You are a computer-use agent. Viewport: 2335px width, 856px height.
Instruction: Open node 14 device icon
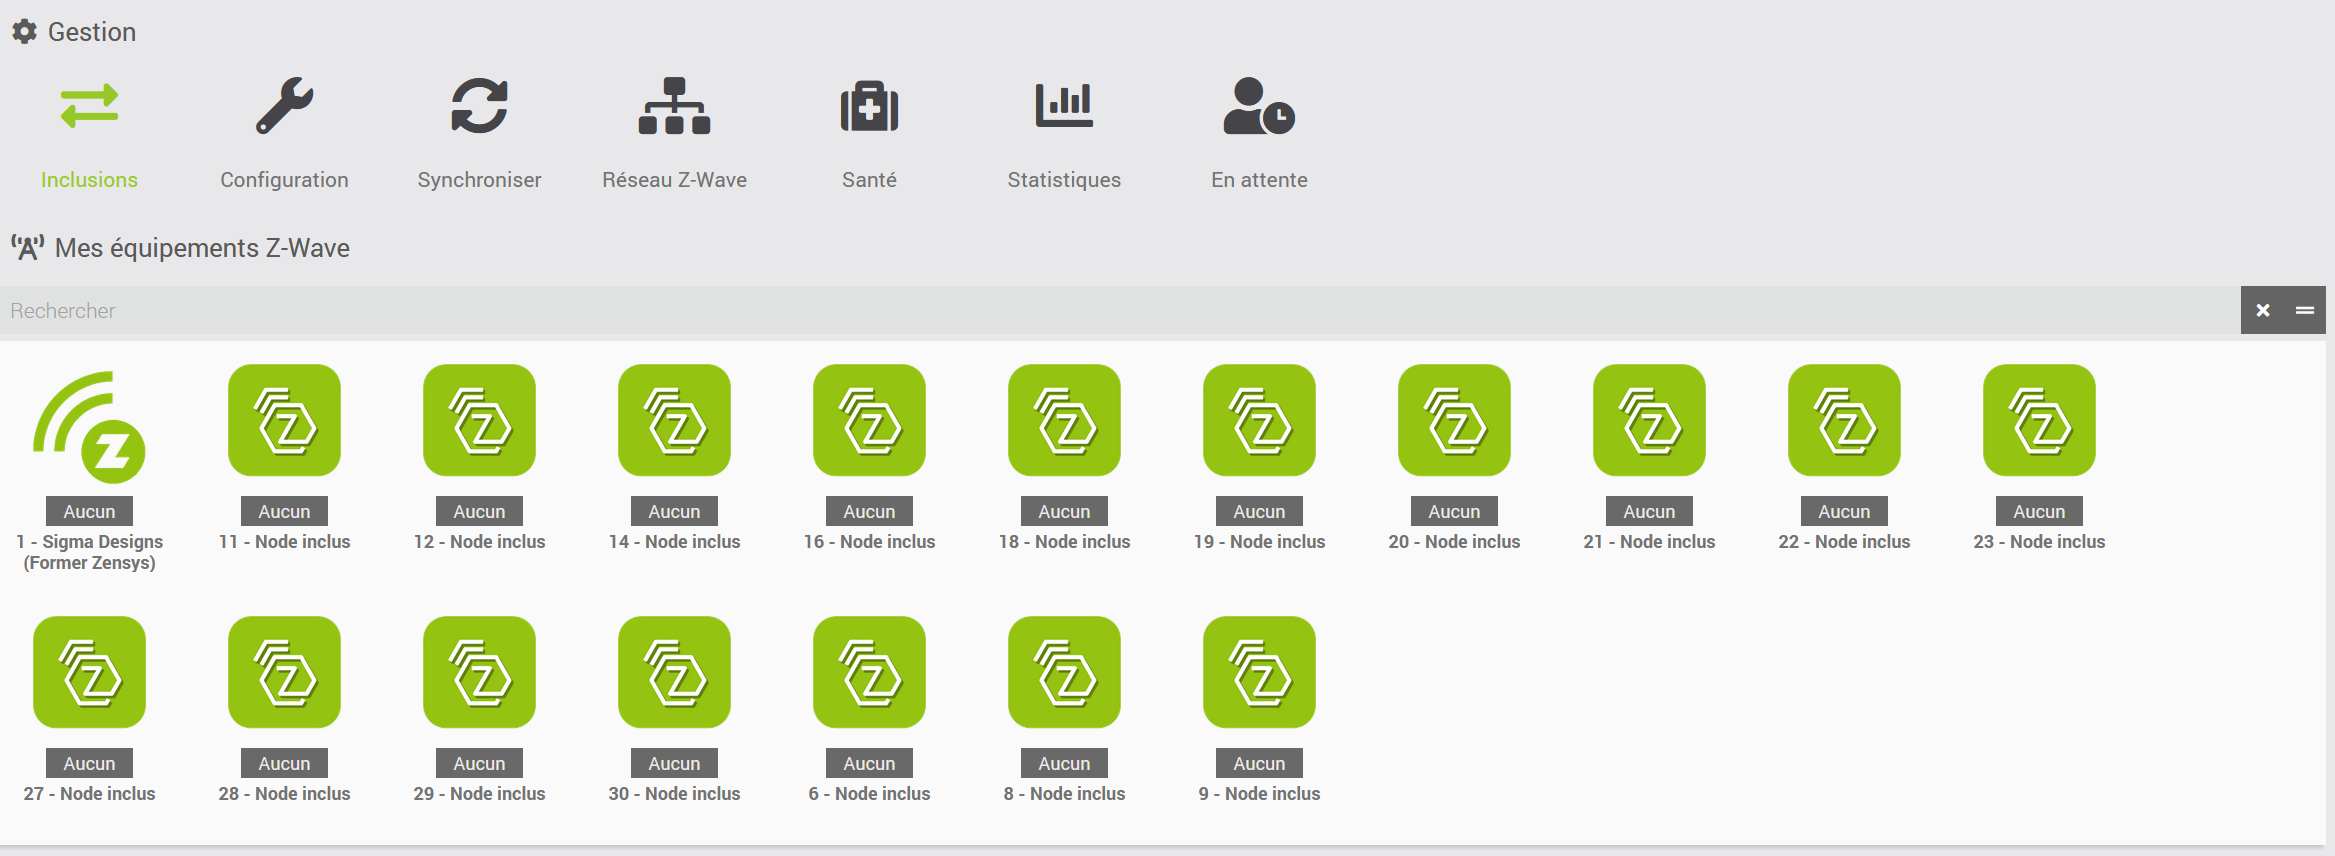point(674,420)
